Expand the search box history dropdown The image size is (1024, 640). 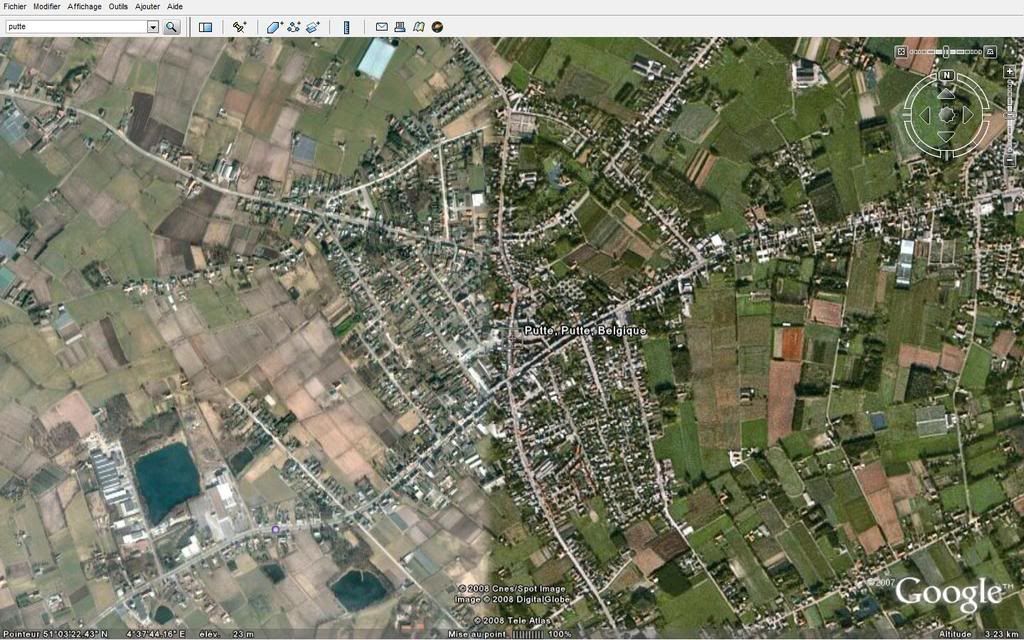pyautogui.click(x=153, y=27)
